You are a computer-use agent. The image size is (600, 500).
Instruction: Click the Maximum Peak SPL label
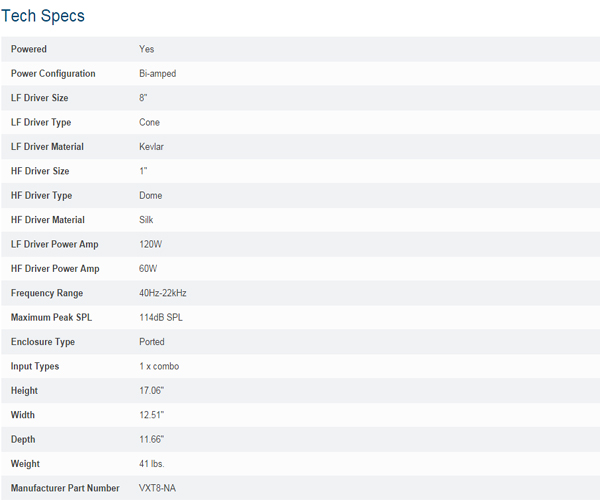click(51, 318)
